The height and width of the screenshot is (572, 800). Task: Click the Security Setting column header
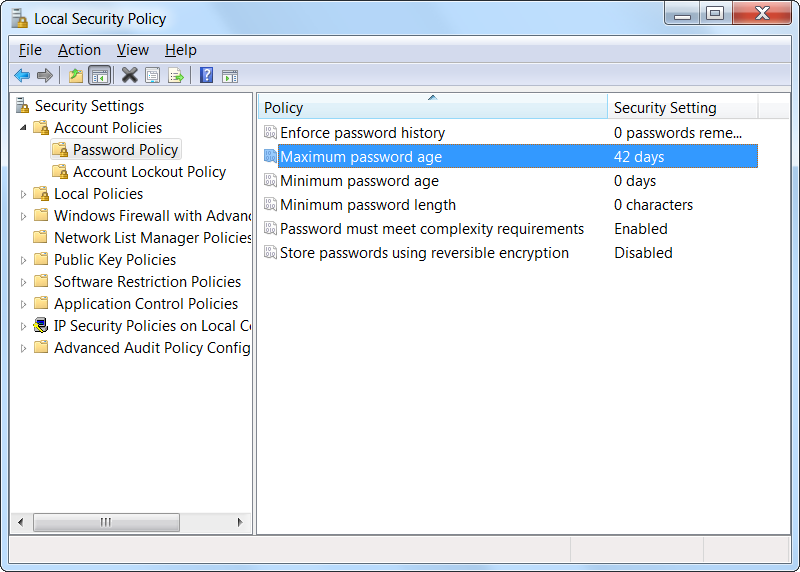click(x=682, y=108)
